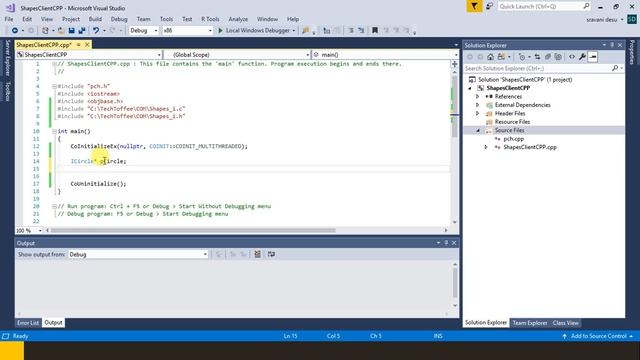Screen dimensions: 640x360
Task: Click the Save All toolbar icon
Action: (x=82, y=31)
